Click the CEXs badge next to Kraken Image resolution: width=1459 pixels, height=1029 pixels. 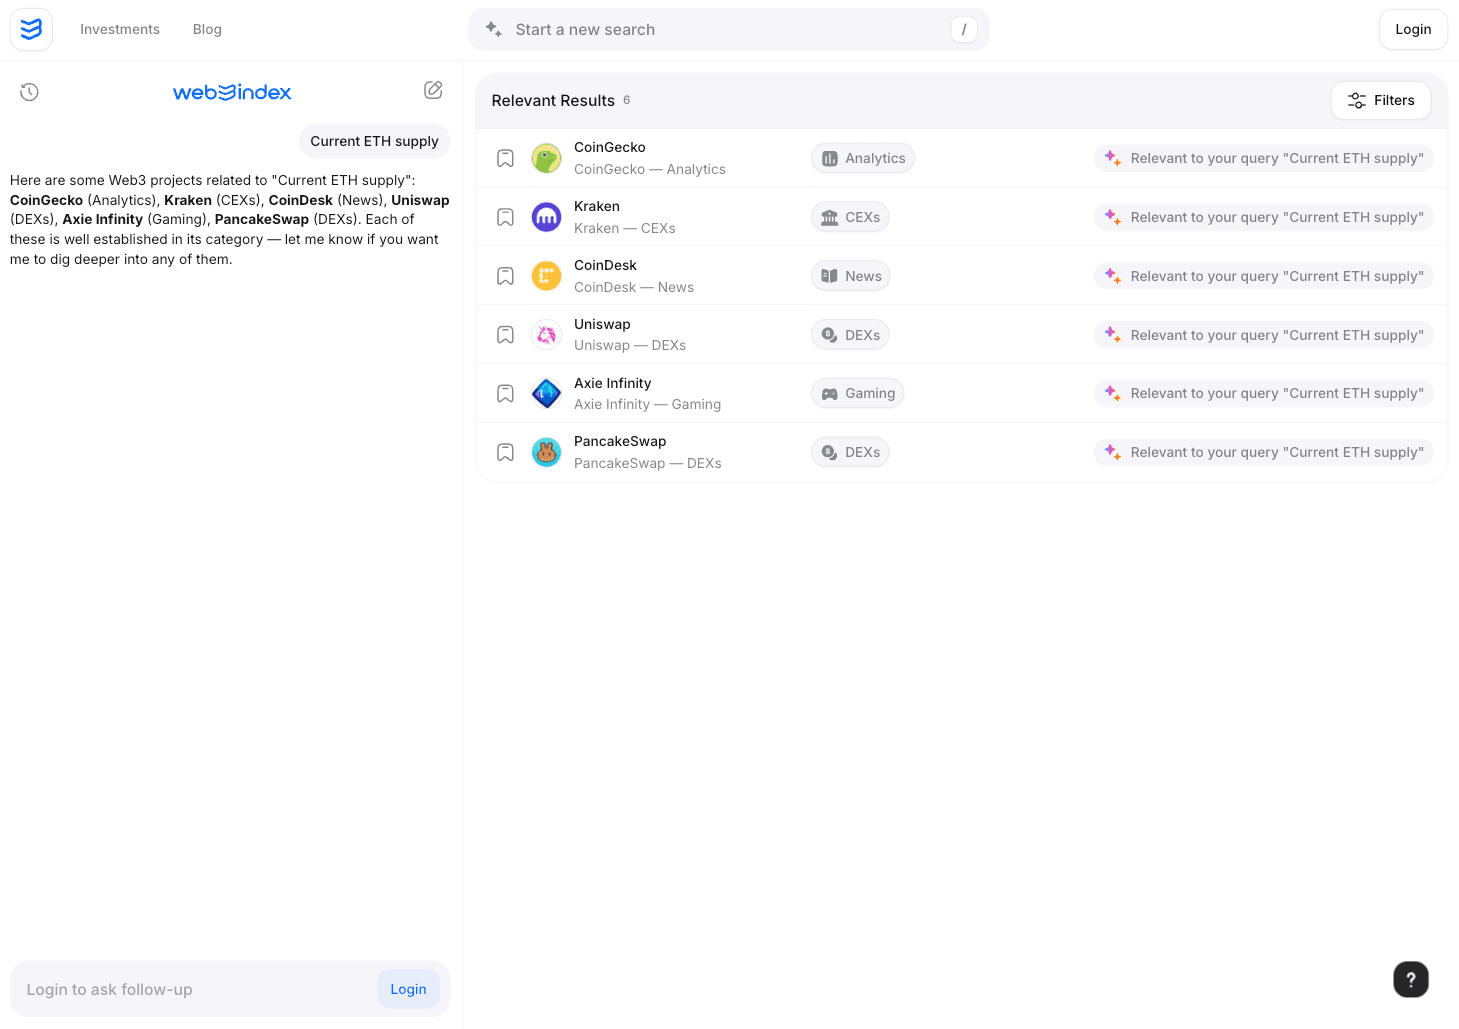(x=849, y=216)
